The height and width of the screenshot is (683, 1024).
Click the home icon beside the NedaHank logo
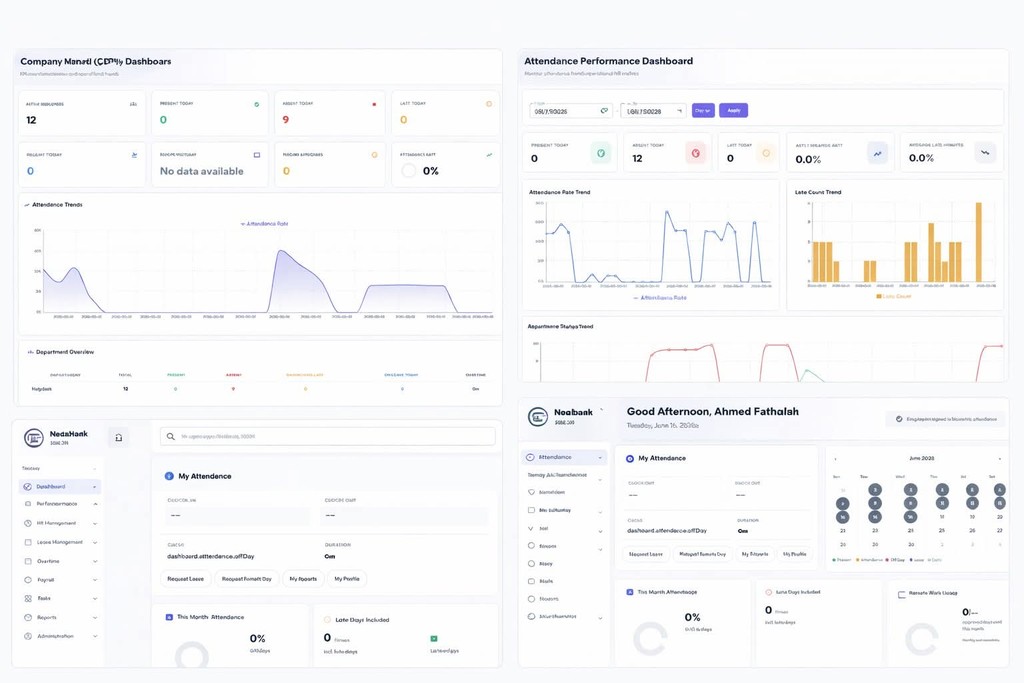tap(118, 437)
